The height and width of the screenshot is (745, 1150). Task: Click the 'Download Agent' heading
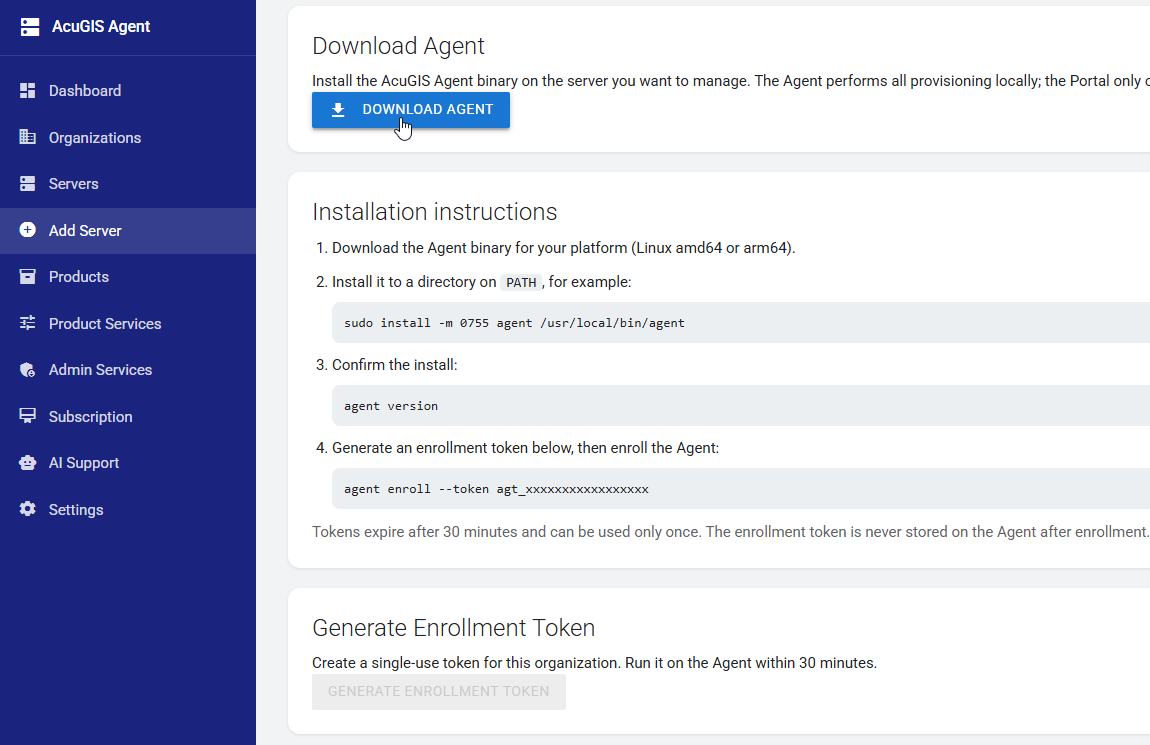[398, 46]
